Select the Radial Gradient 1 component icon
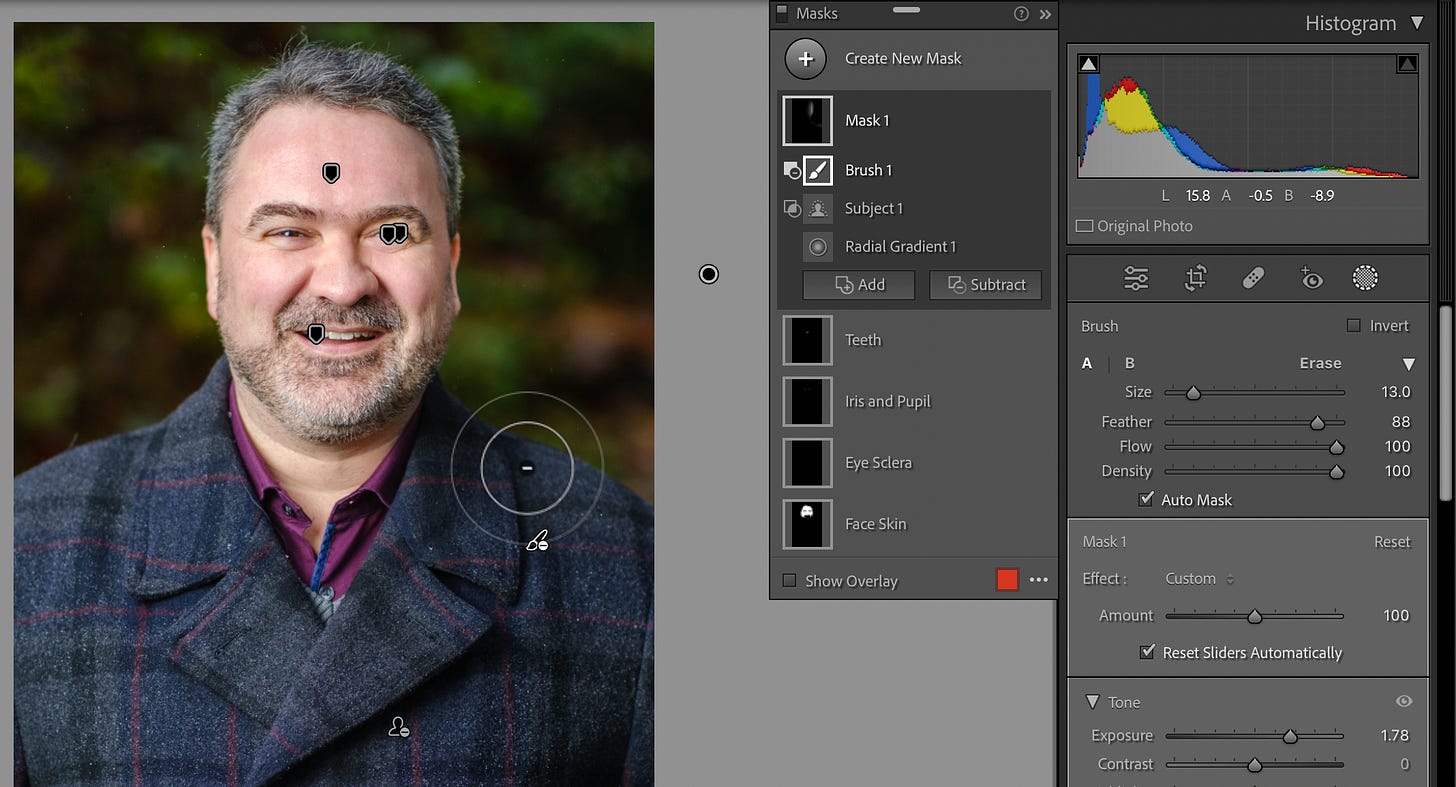The height and width of the screenshot is (787, 1456). pyautogui.click(x=817, y=246)
